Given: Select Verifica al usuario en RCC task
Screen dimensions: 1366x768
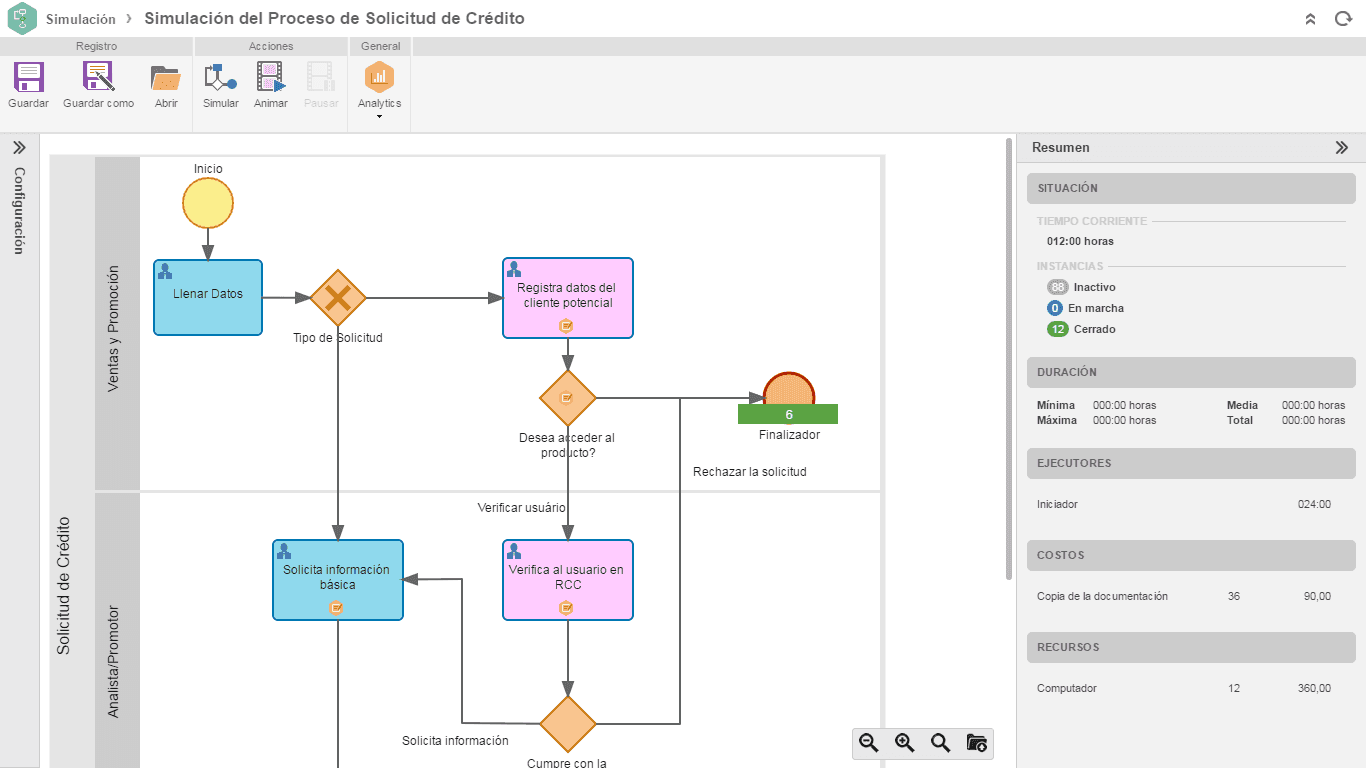Looking at the screenshot, I should pyautogui.click(x=568, y=580).
